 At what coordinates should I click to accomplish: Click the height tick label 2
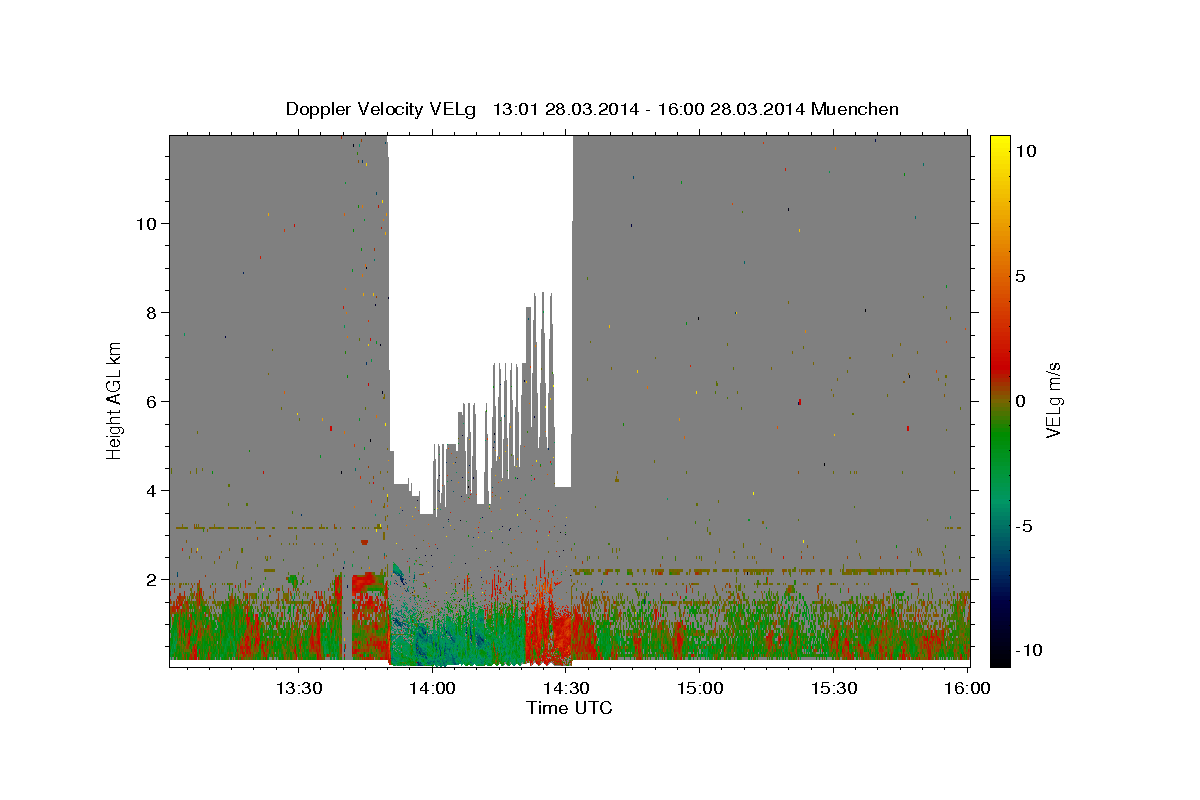[150, 579]
